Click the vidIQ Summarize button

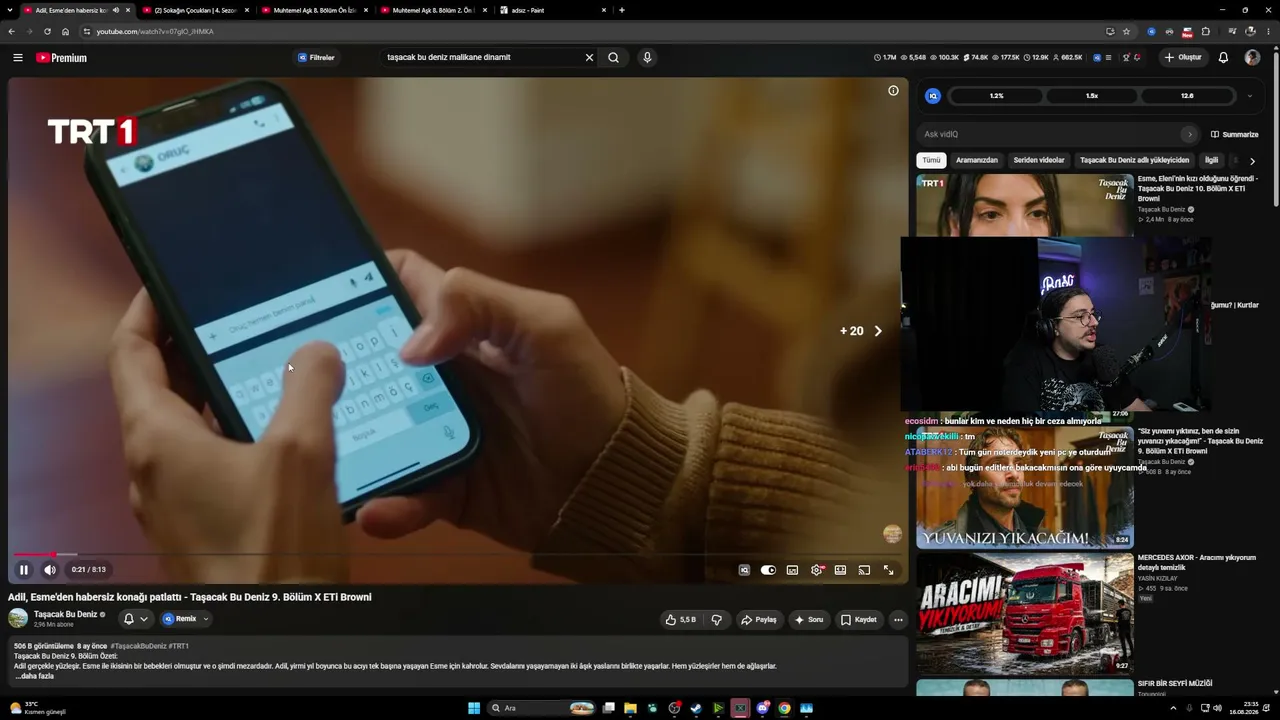[x=1235, y=134]
